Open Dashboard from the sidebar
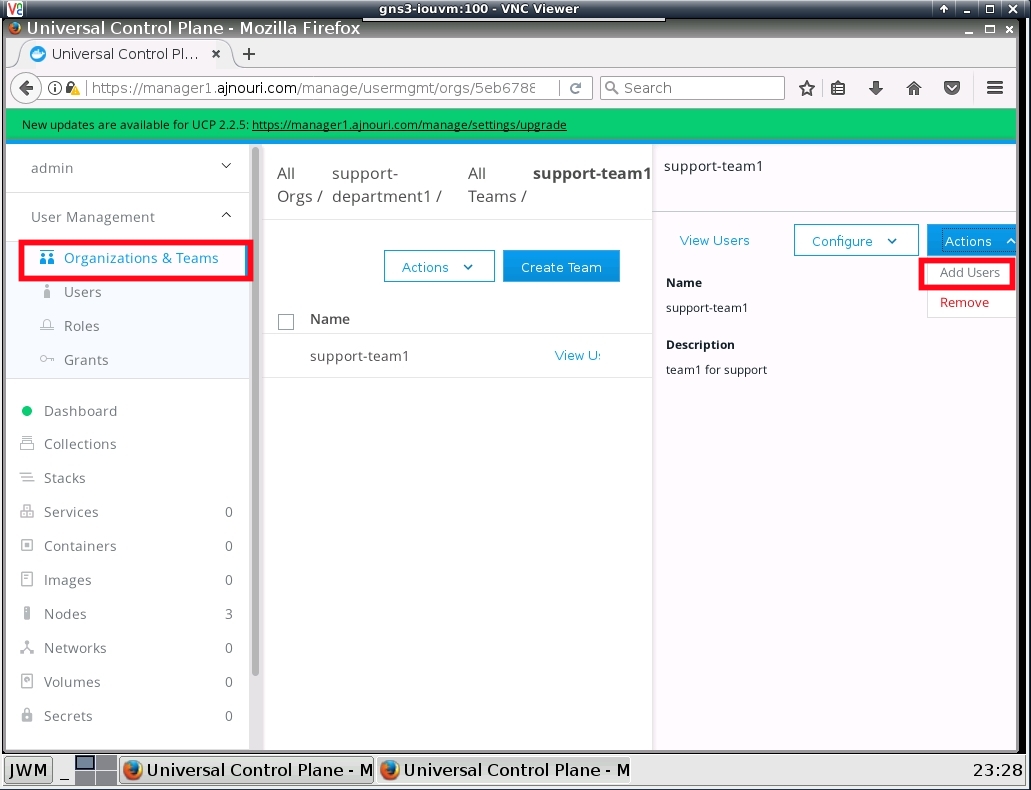Viewport: 1031px width, 790px height. pos(80,411)
